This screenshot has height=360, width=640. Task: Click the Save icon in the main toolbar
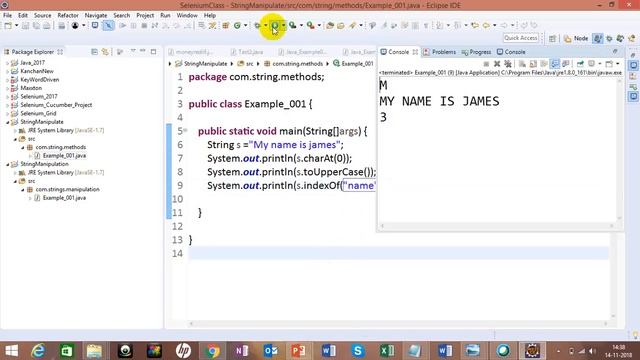click(25, 26)
